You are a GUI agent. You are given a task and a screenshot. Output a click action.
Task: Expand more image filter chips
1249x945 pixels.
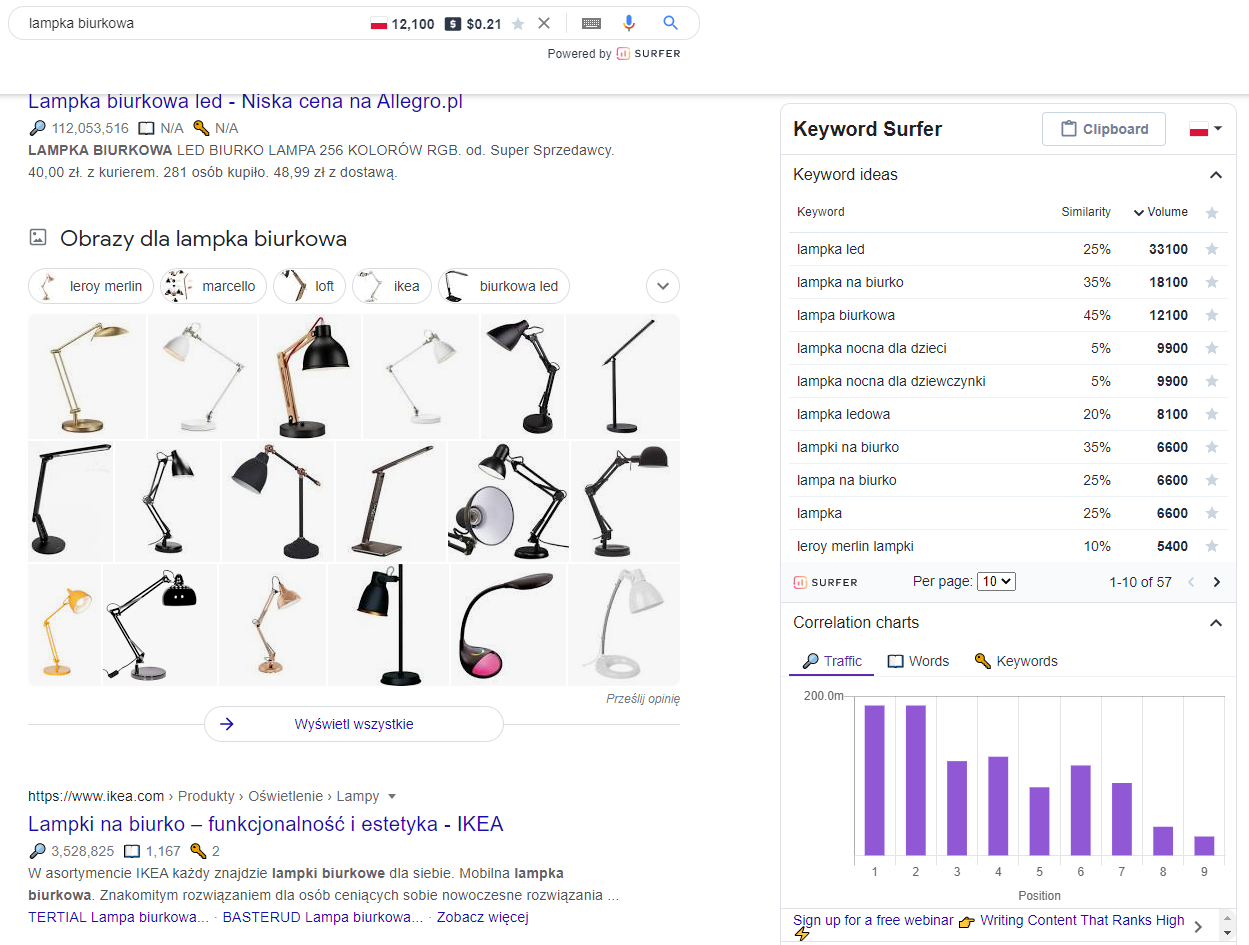[663, 286]
